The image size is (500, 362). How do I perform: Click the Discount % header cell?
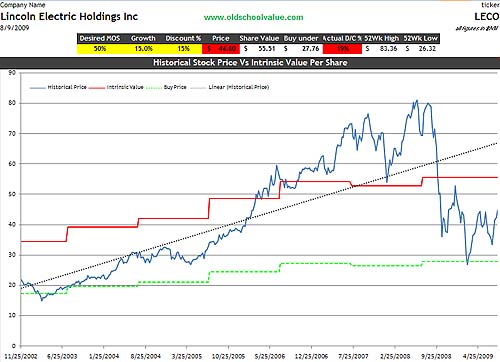click(x=183, y=38)
